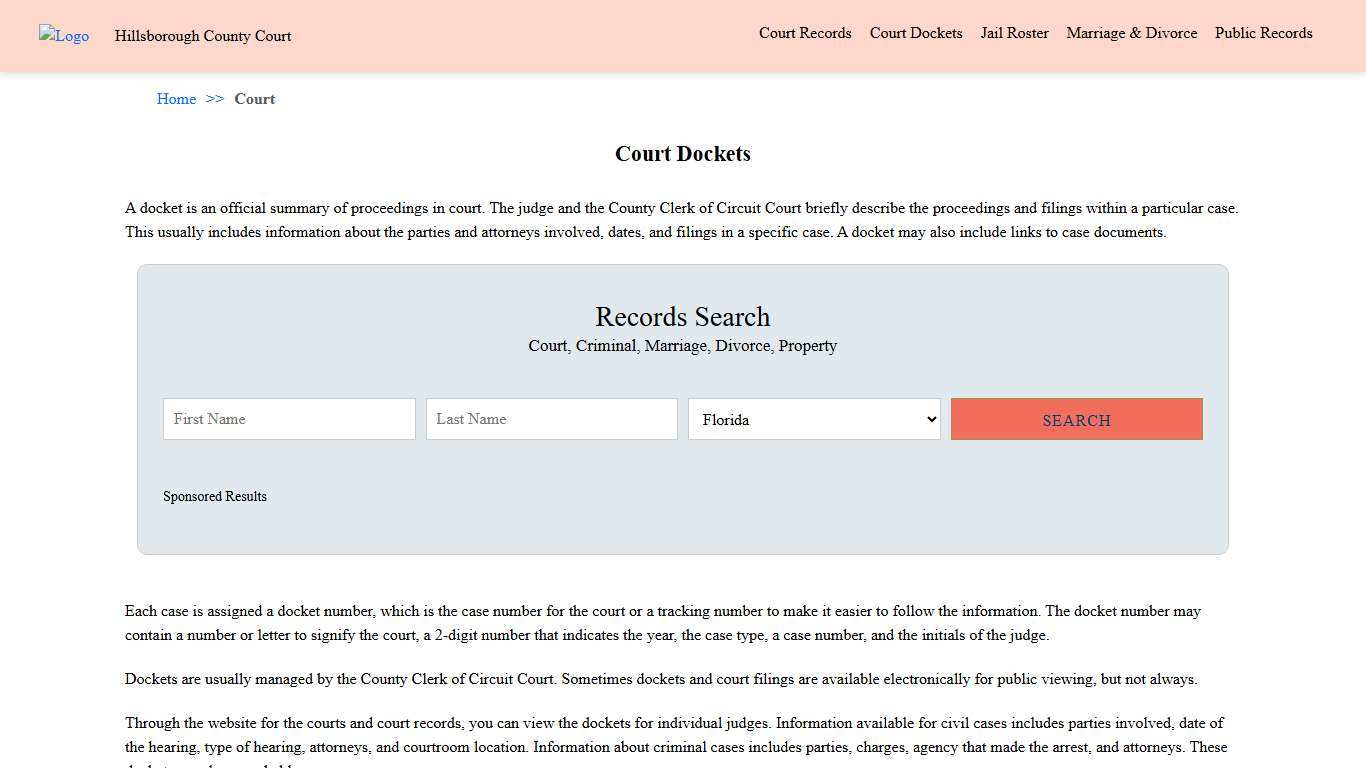Click the Court Dockets page heading
Viewport: 1366px width, 768px height.
click(x=682, y=153)
